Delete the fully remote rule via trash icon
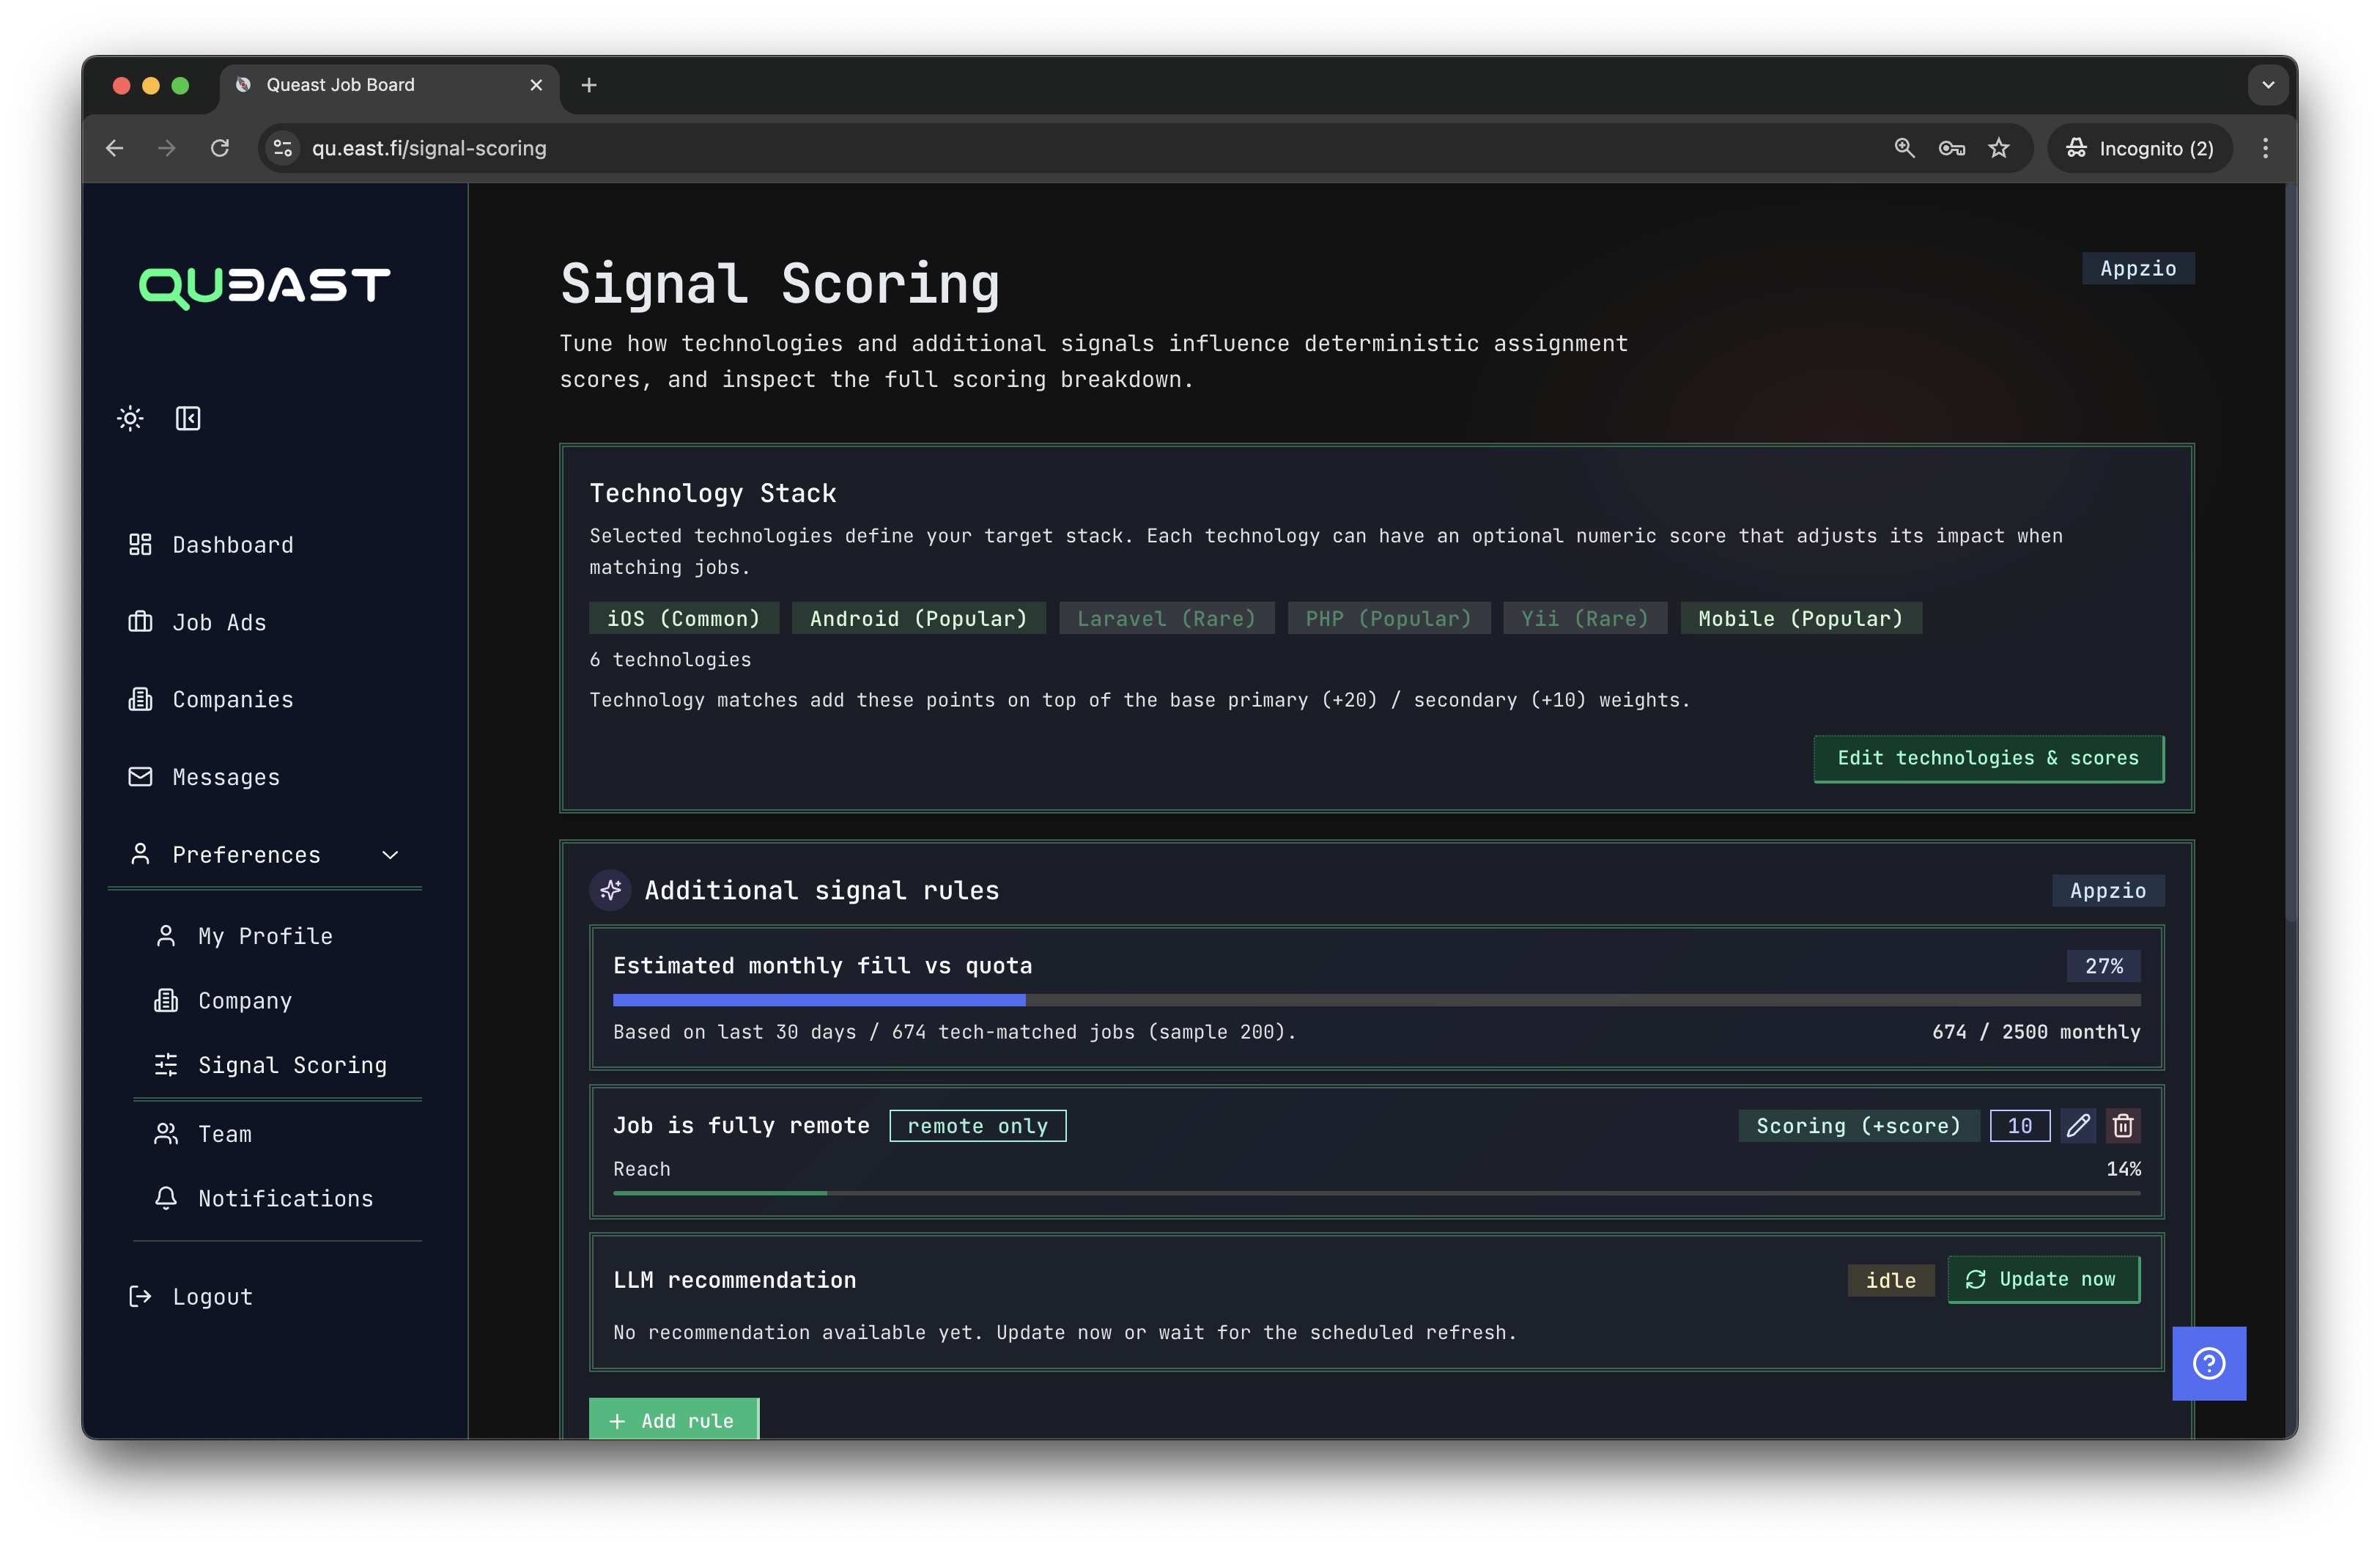Image resolution: width=2380 pixels, height=1548 pixels. [2124, 1125]
